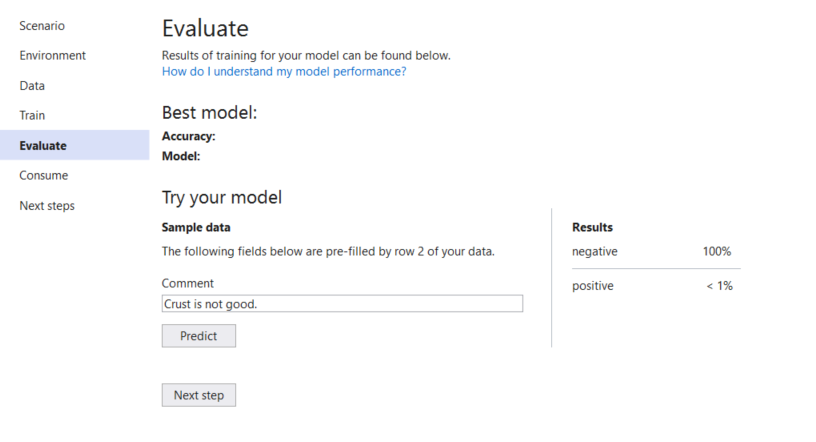Go to Next steps in sidebar
The width and height of the screenshot is (816, 442).
tap(47, 206)
